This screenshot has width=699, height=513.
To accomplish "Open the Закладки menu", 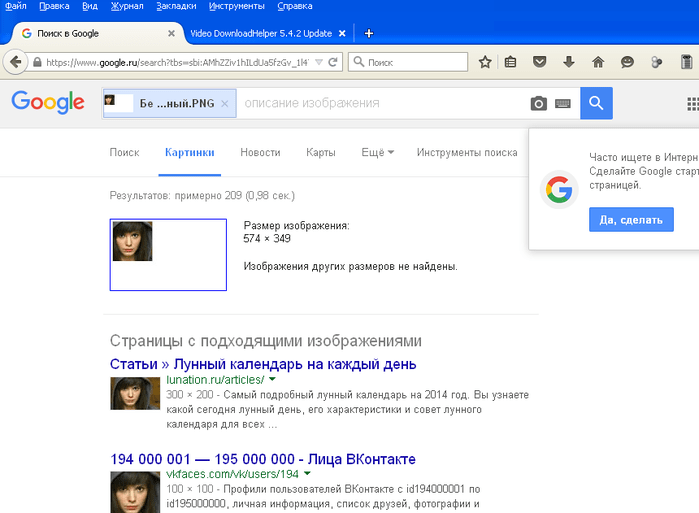I will coord(176,6).
